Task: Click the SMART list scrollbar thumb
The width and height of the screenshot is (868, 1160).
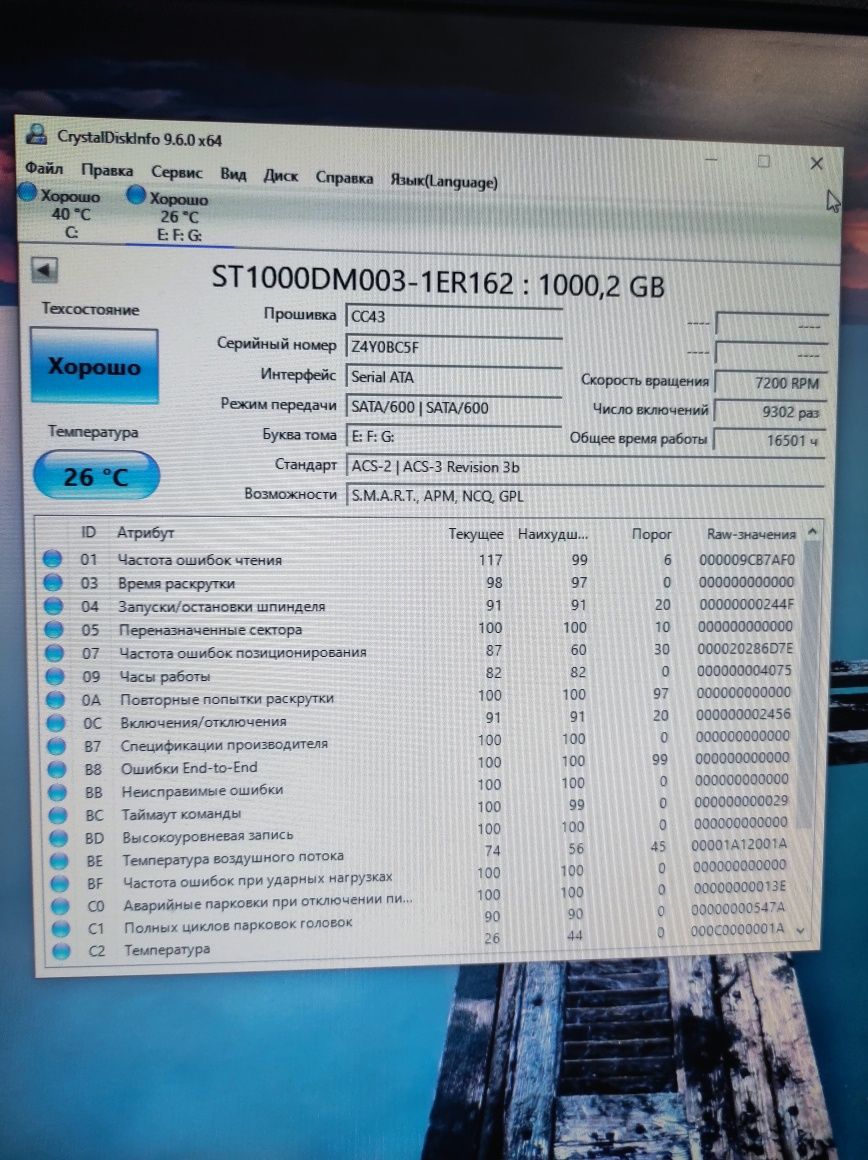Action: pos(809,684)
